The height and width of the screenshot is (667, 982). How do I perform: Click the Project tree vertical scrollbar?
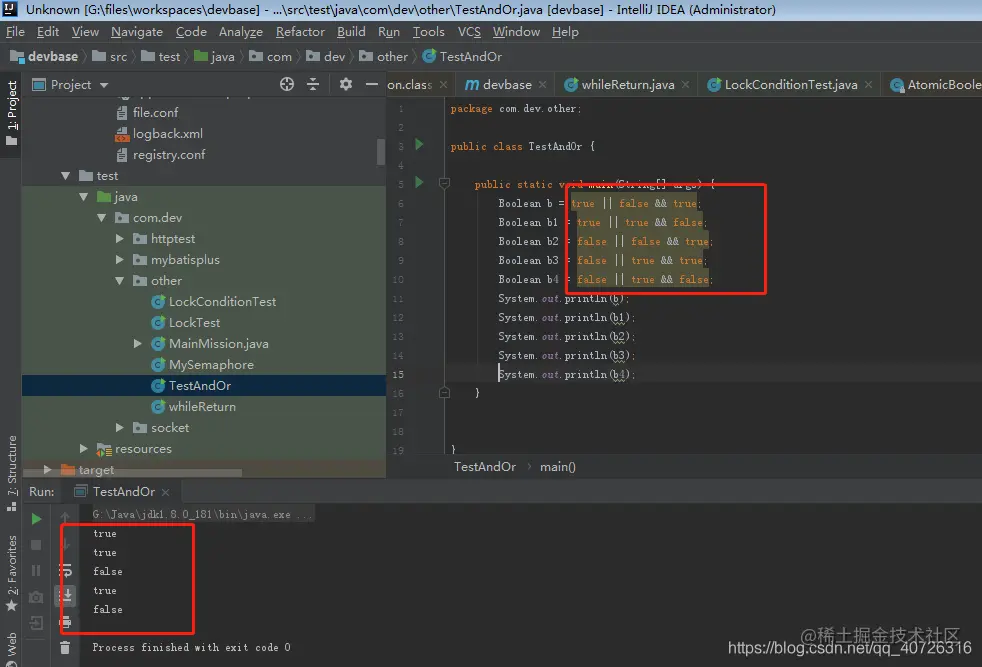tap(381, 152)
